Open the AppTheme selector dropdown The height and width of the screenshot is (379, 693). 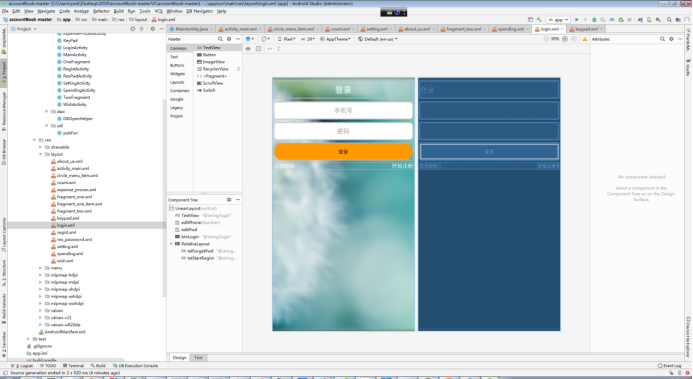pos(335,39)
